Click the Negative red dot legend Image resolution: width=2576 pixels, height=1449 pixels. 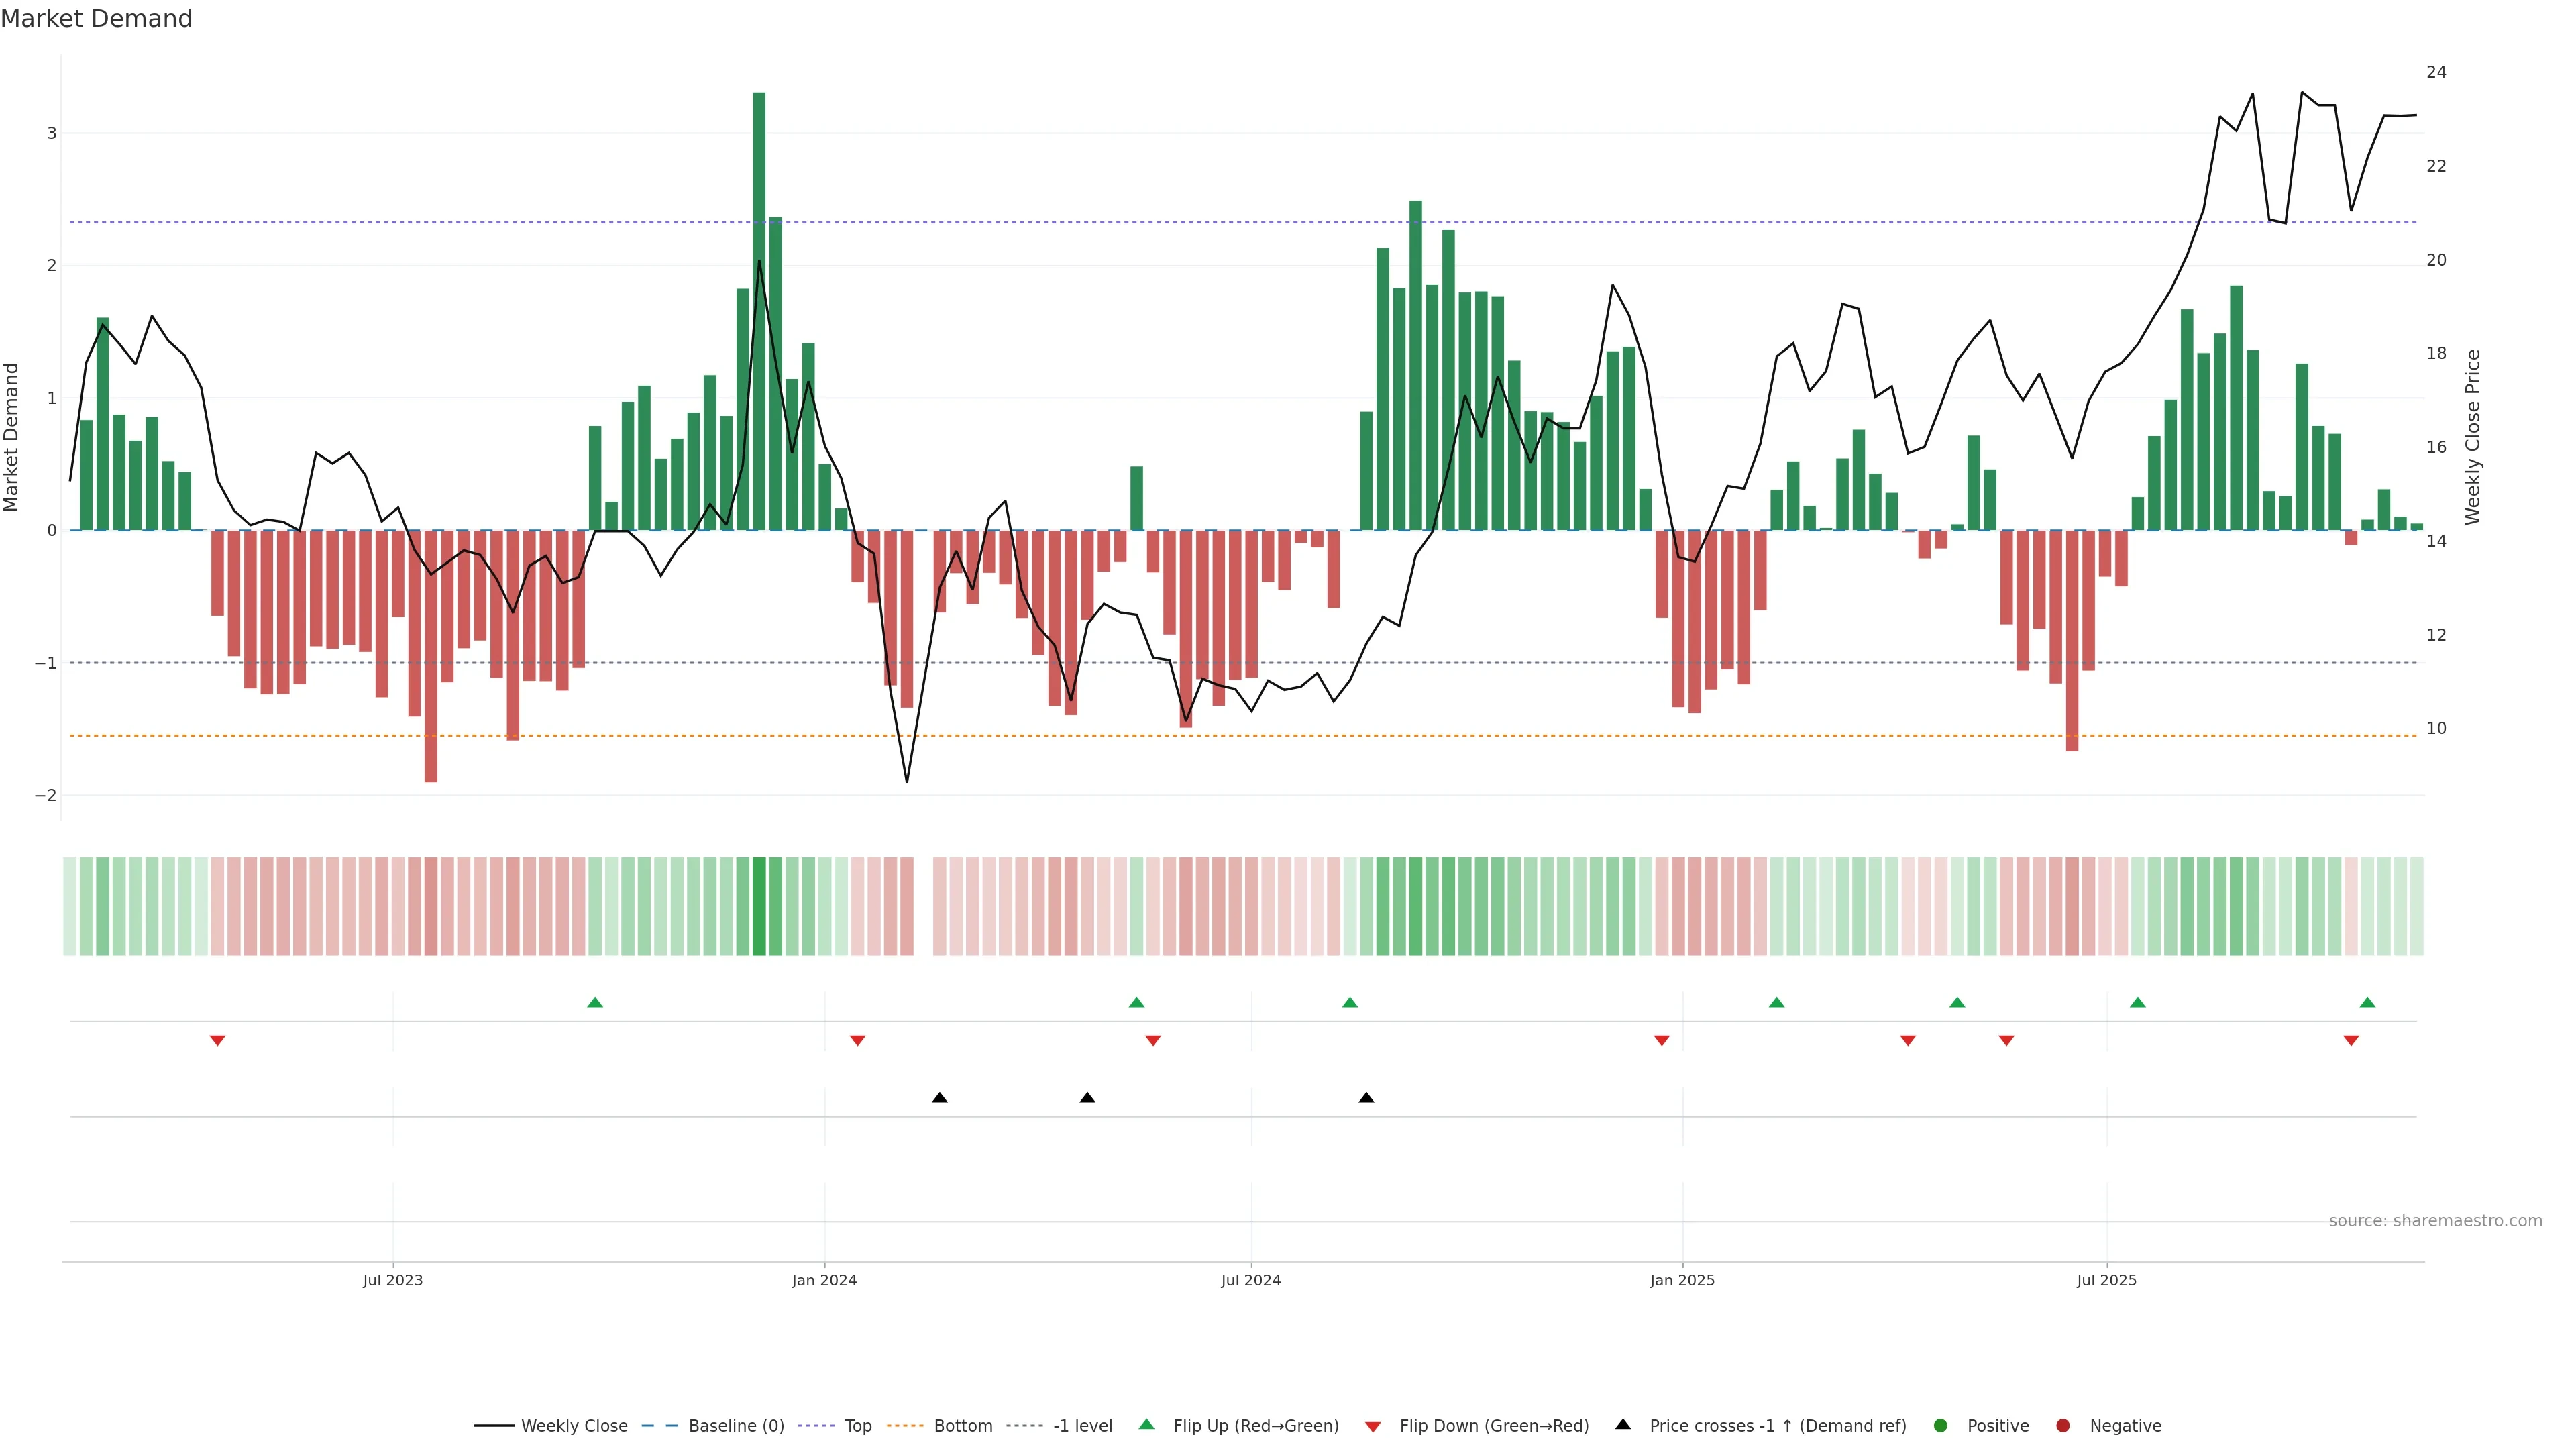tap(2063, 1426)
